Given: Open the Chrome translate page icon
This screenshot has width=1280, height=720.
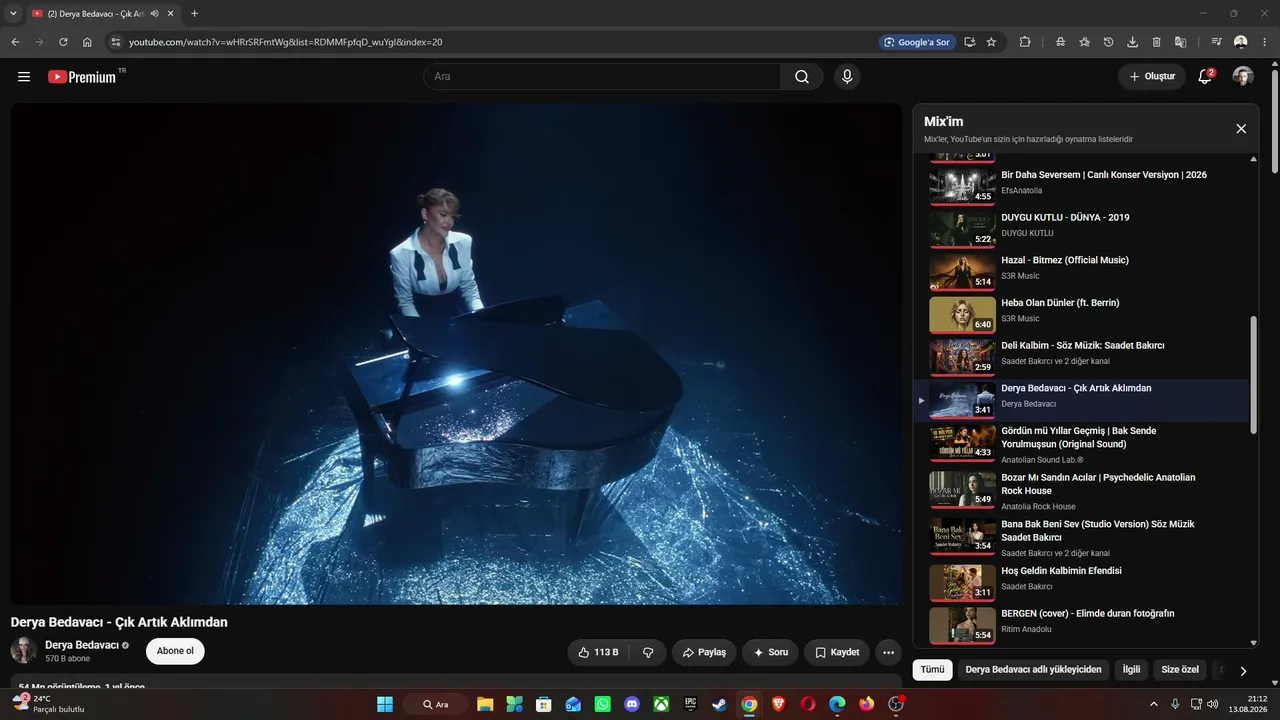Looking at the screenshot, I should [1180, 42].
